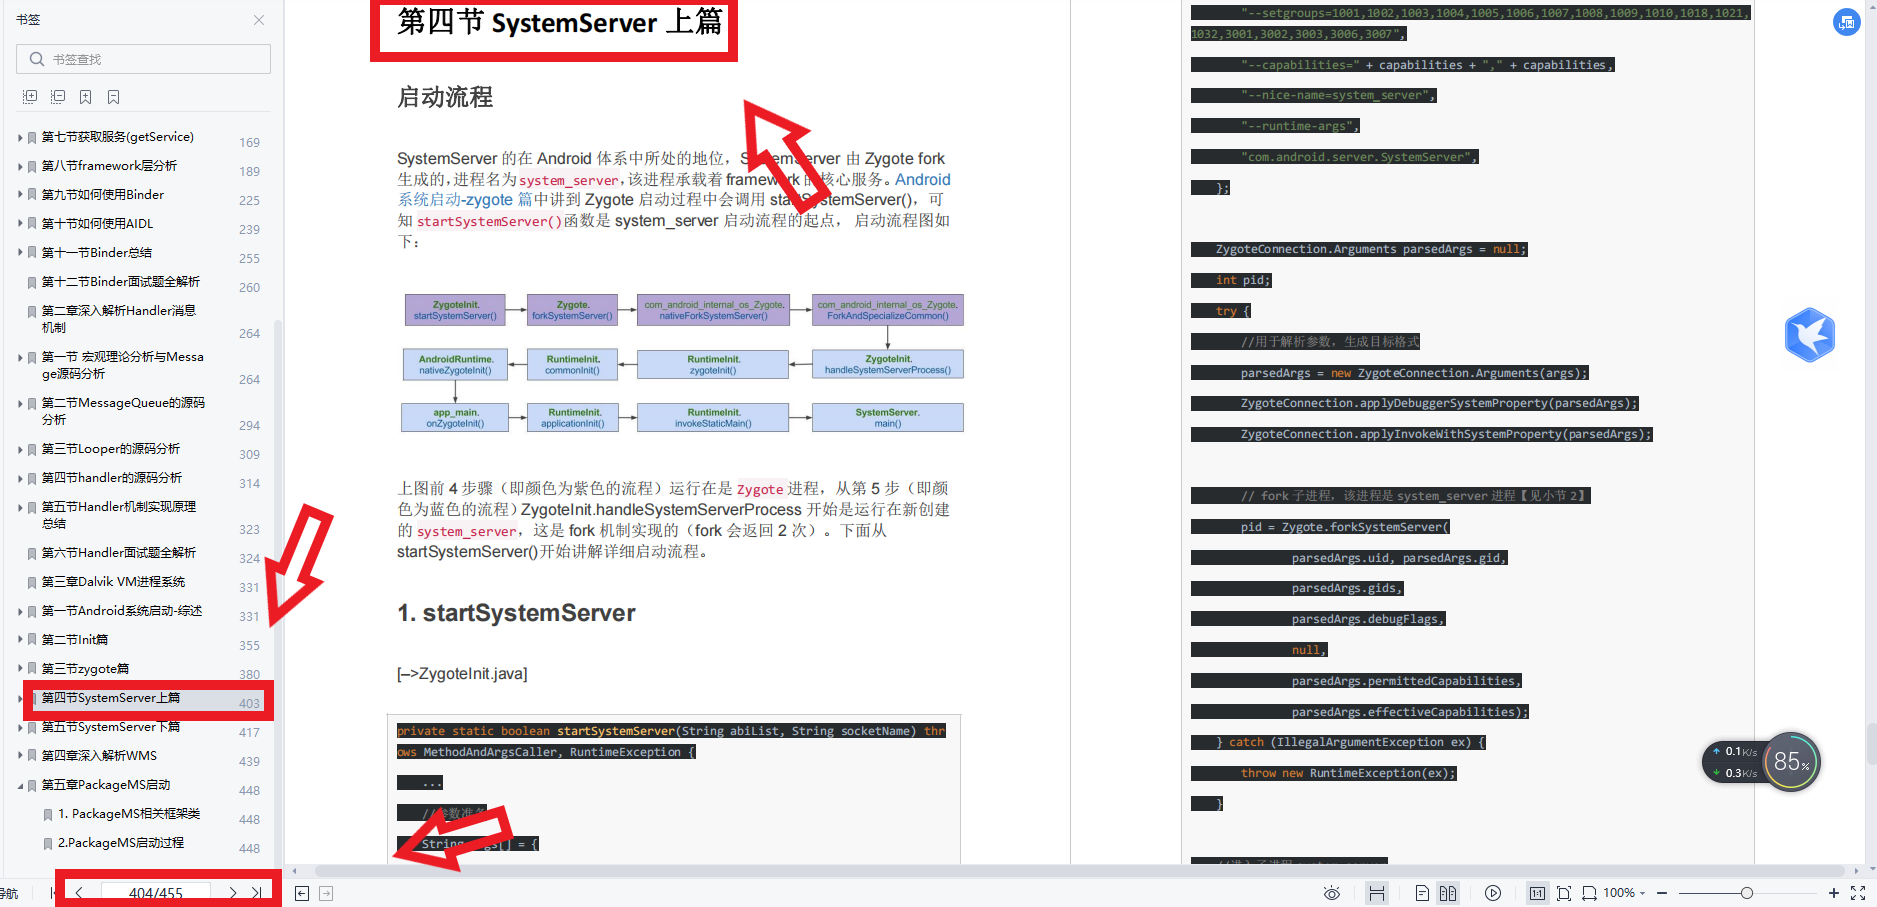
Task: Switch to single page view
Action: point(1422,893)
